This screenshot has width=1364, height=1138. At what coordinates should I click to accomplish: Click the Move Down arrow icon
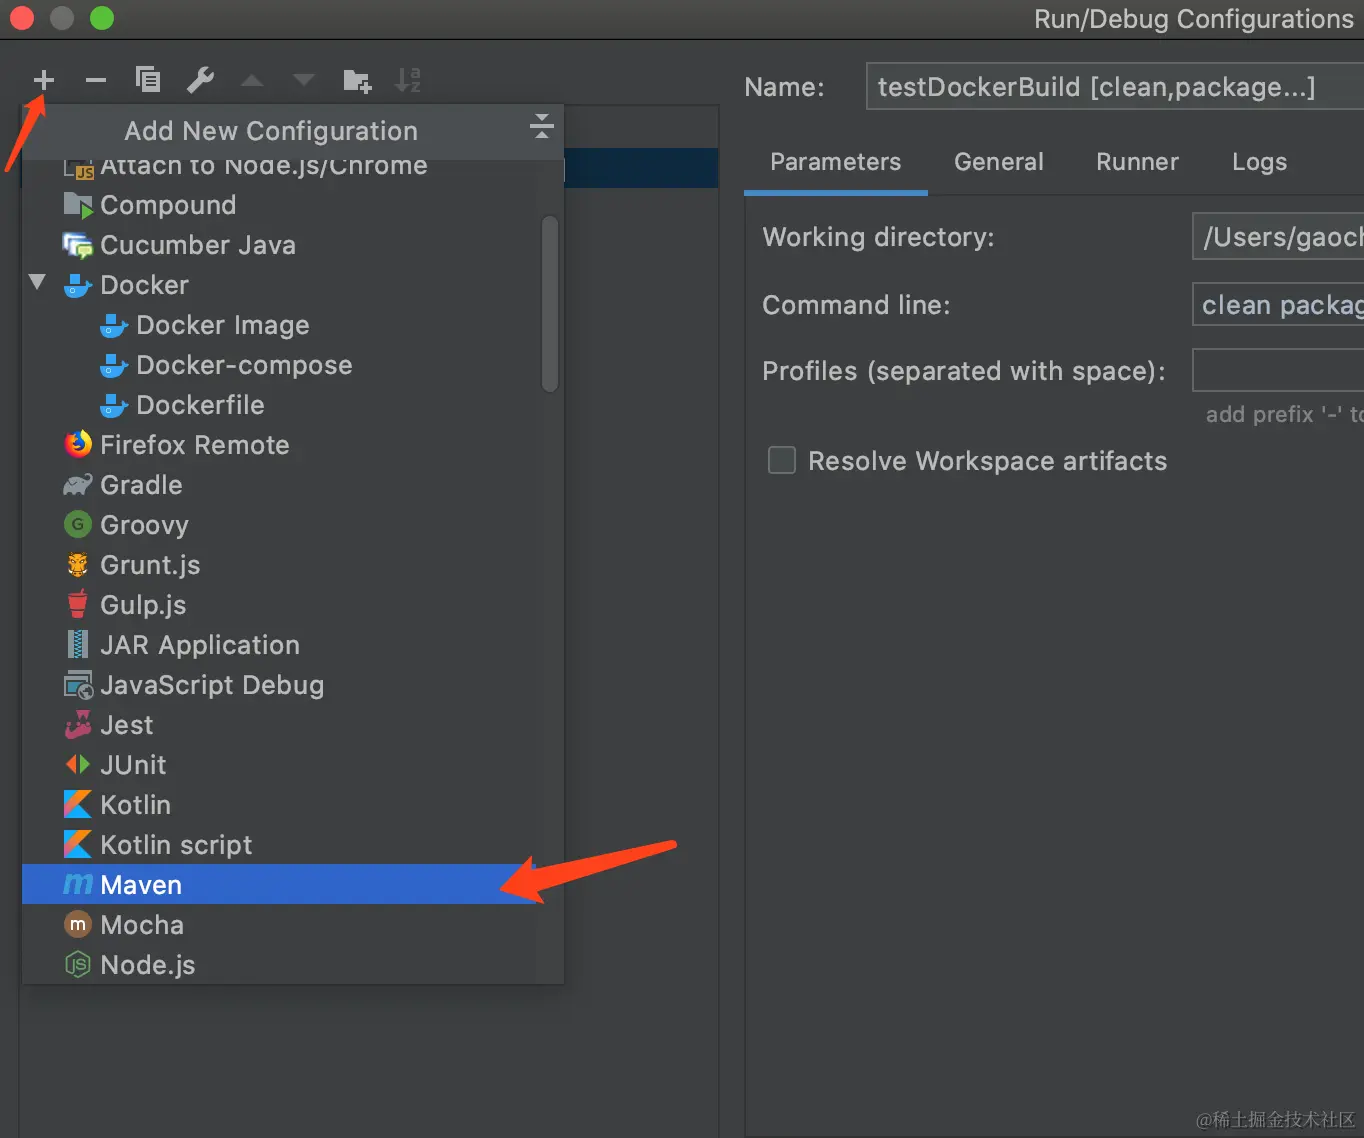point(304,80)
